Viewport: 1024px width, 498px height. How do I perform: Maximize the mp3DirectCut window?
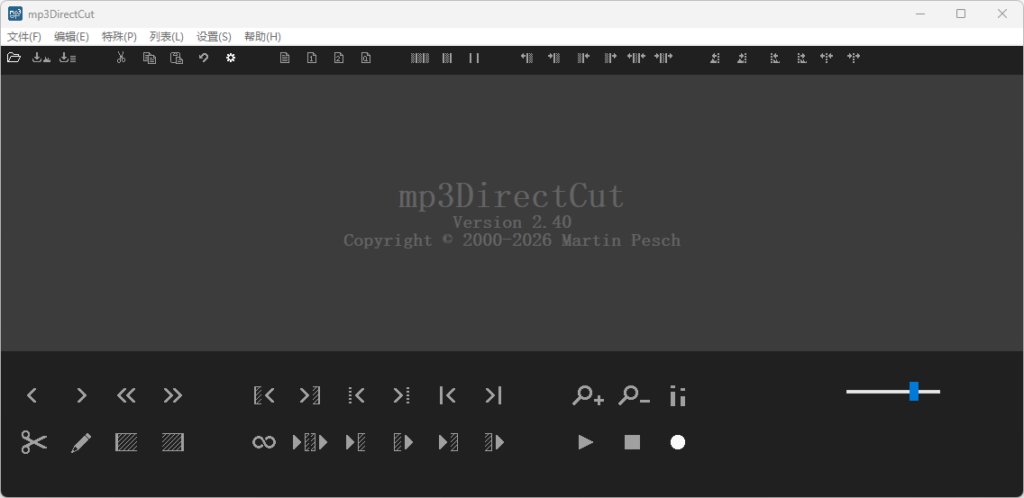pos(961,14)
